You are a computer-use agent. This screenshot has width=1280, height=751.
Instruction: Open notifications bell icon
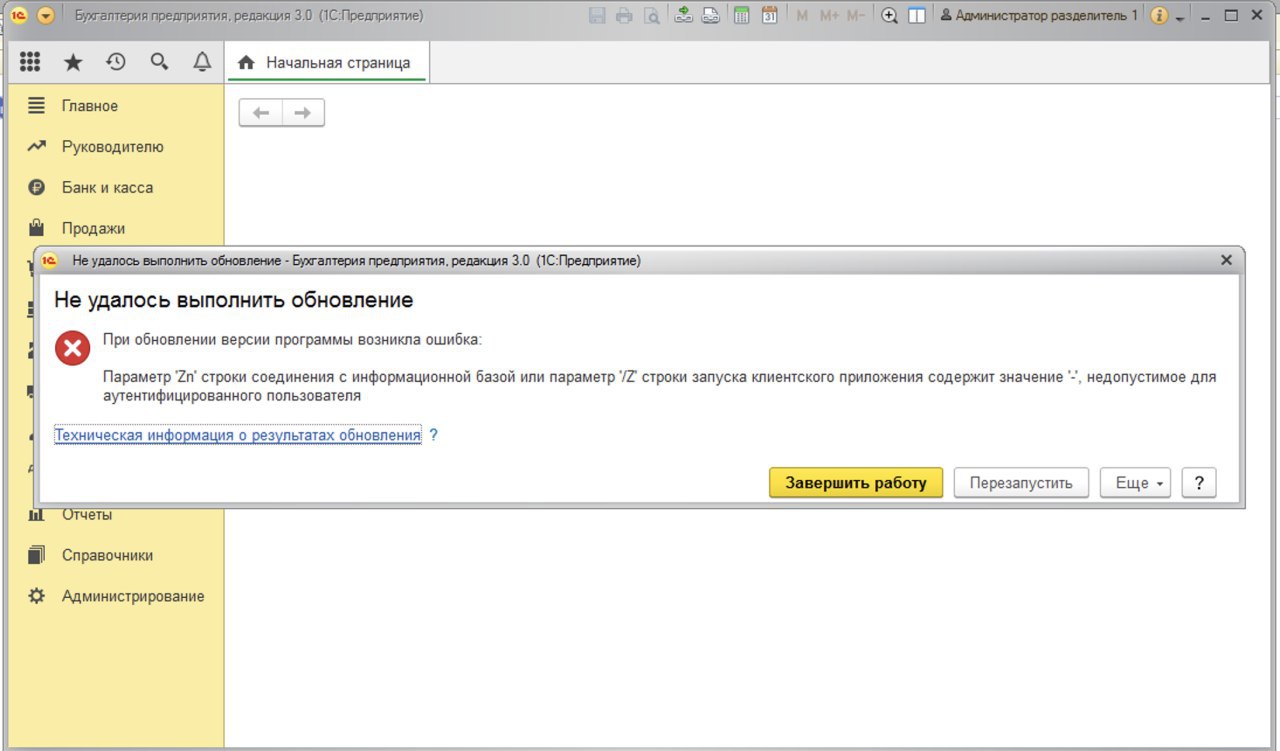tap(202, 62)
